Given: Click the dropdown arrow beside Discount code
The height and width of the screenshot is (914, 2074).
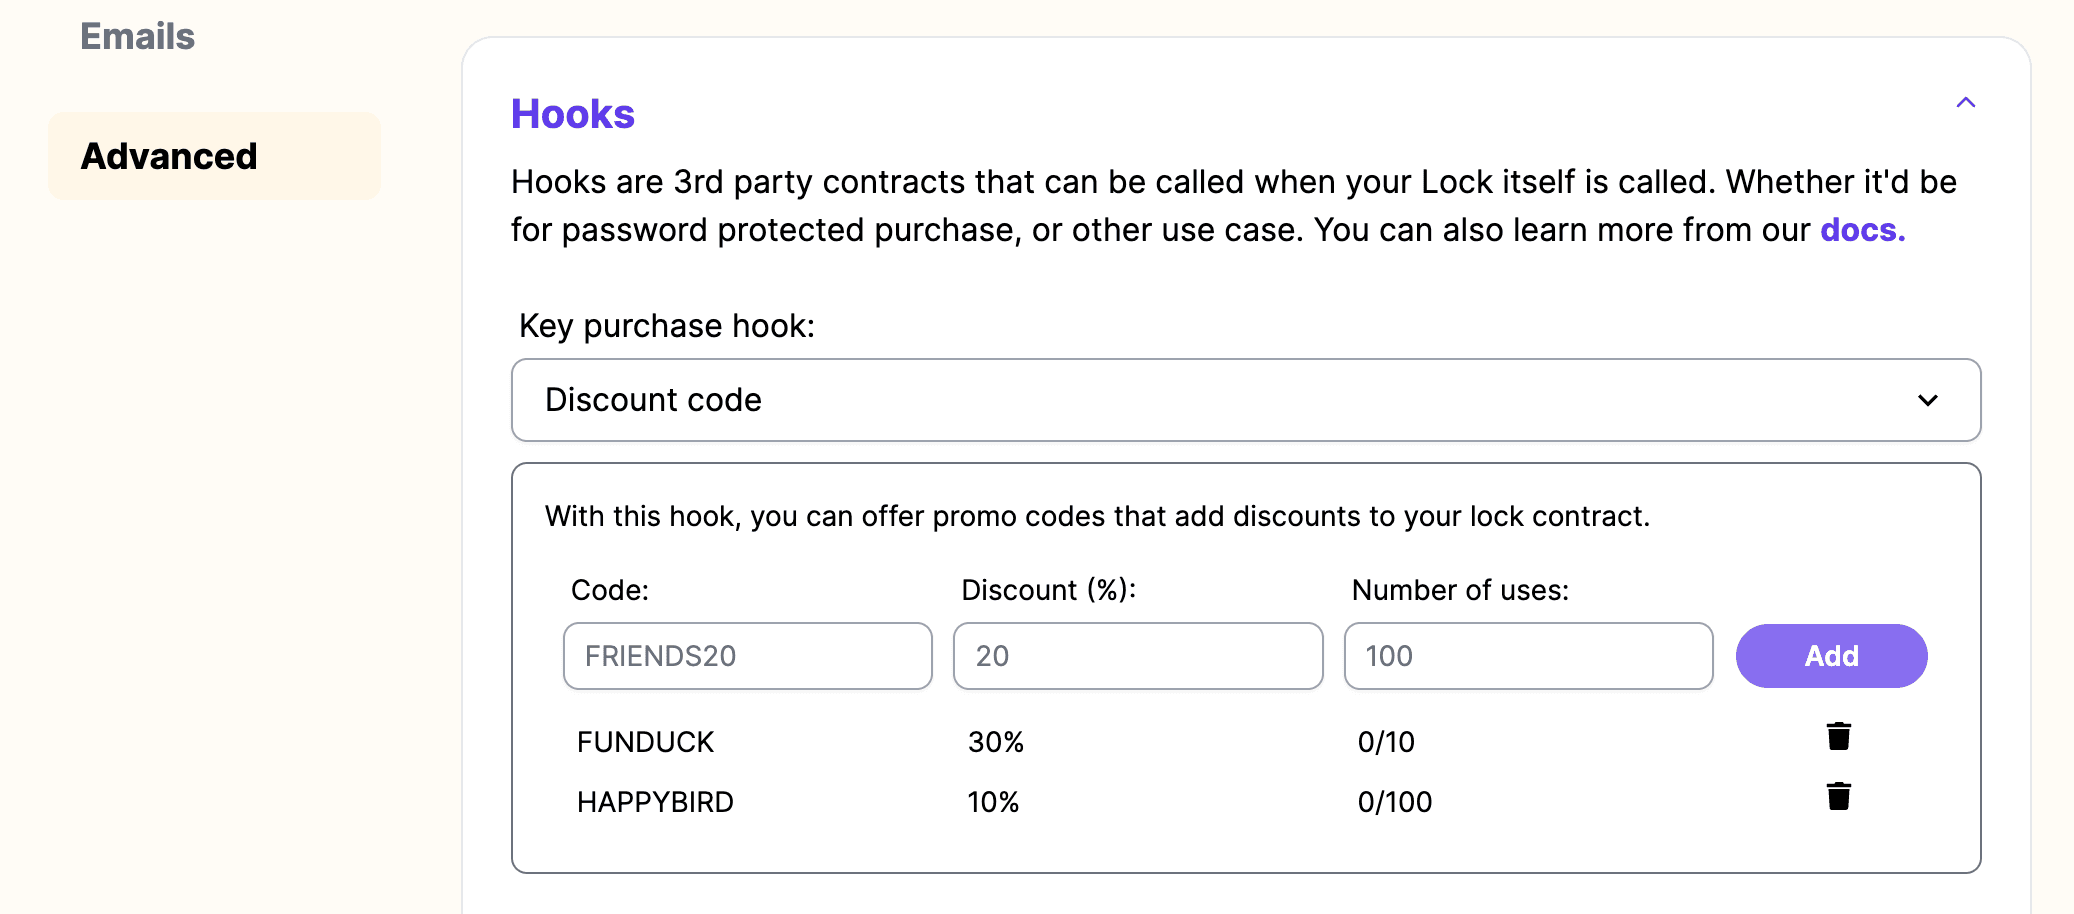Looking at the screenshot, I should 1927,400.
